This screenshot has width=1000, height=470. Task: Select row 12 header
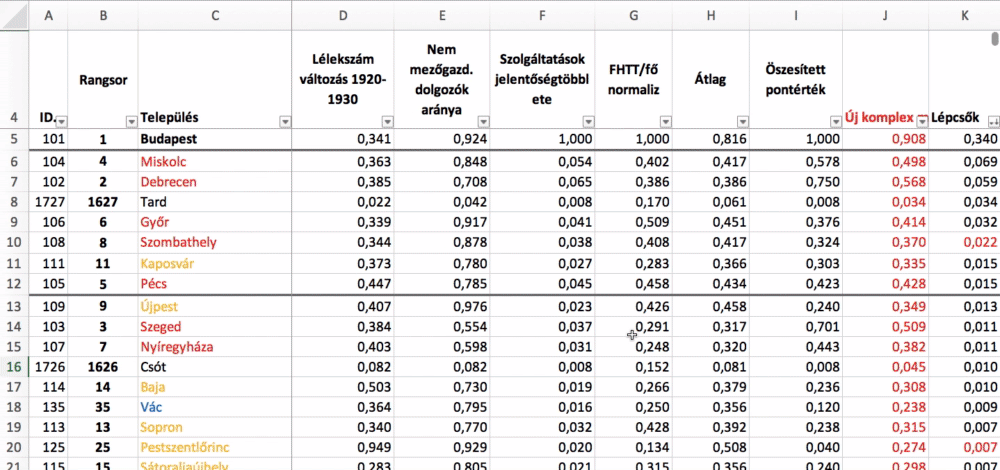(15, 284)
